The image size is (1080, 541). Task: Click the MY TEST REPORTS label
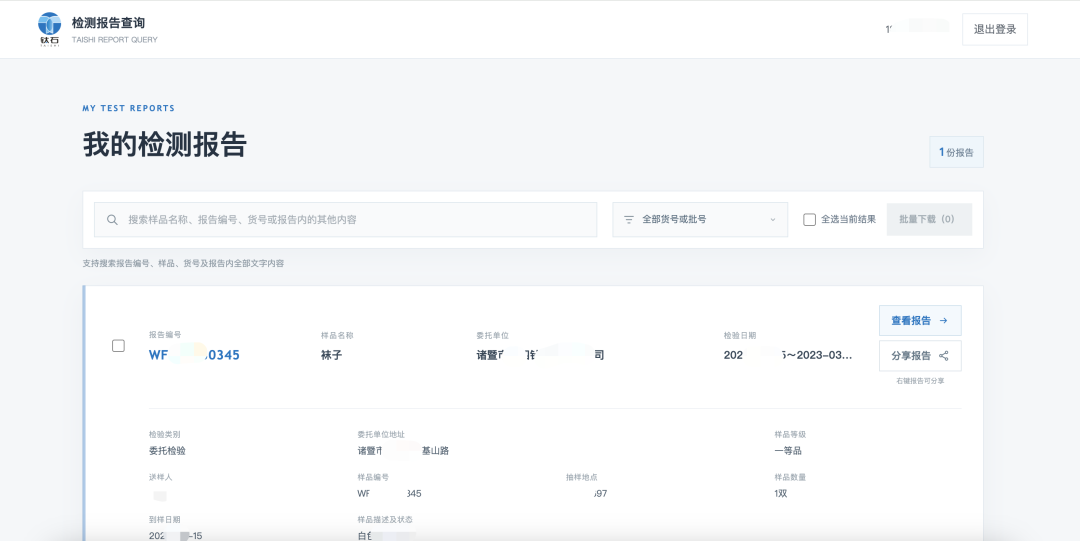[129, 108]
